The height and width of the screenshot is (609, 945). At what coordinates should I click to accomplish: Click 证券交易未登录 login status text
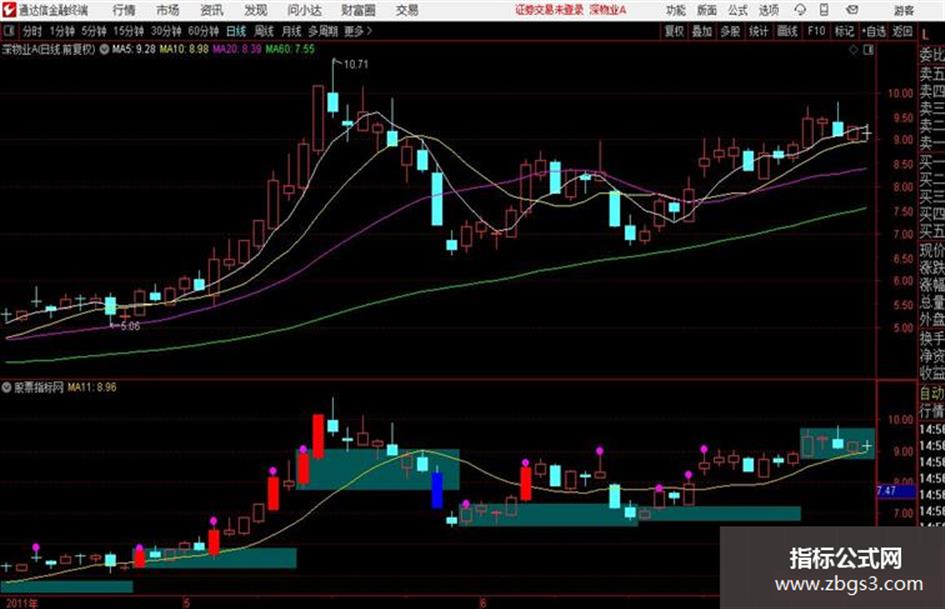[x=549, y=10]
